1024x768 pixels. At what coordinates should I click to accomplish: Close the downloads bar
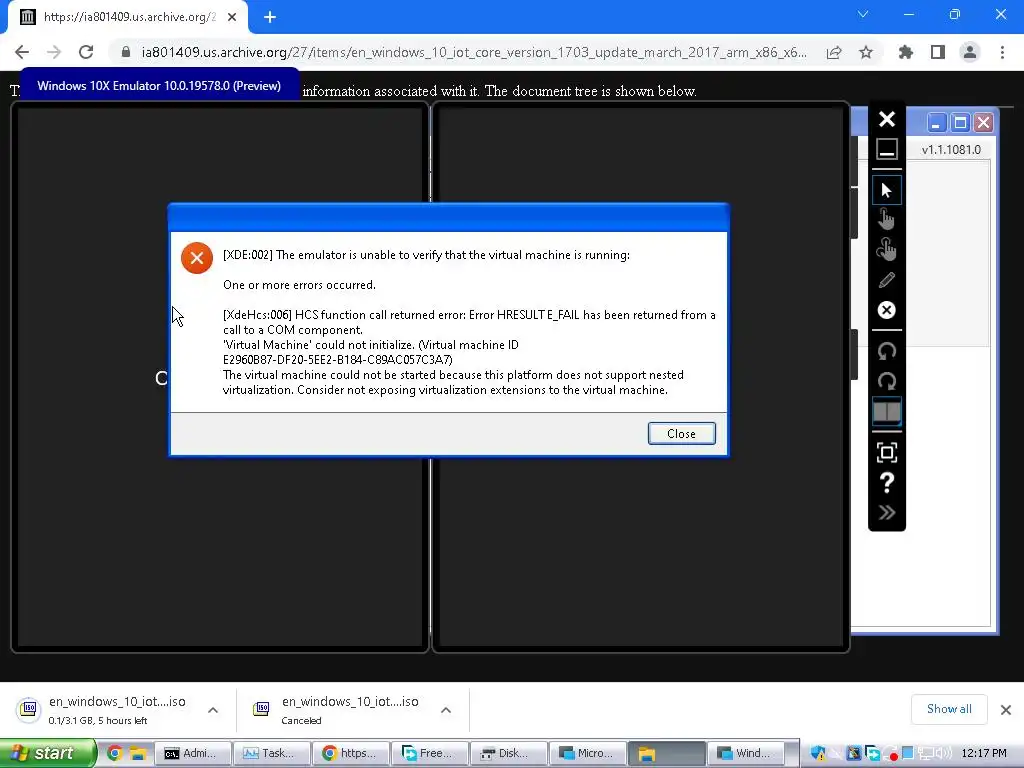coord(1006,710)
